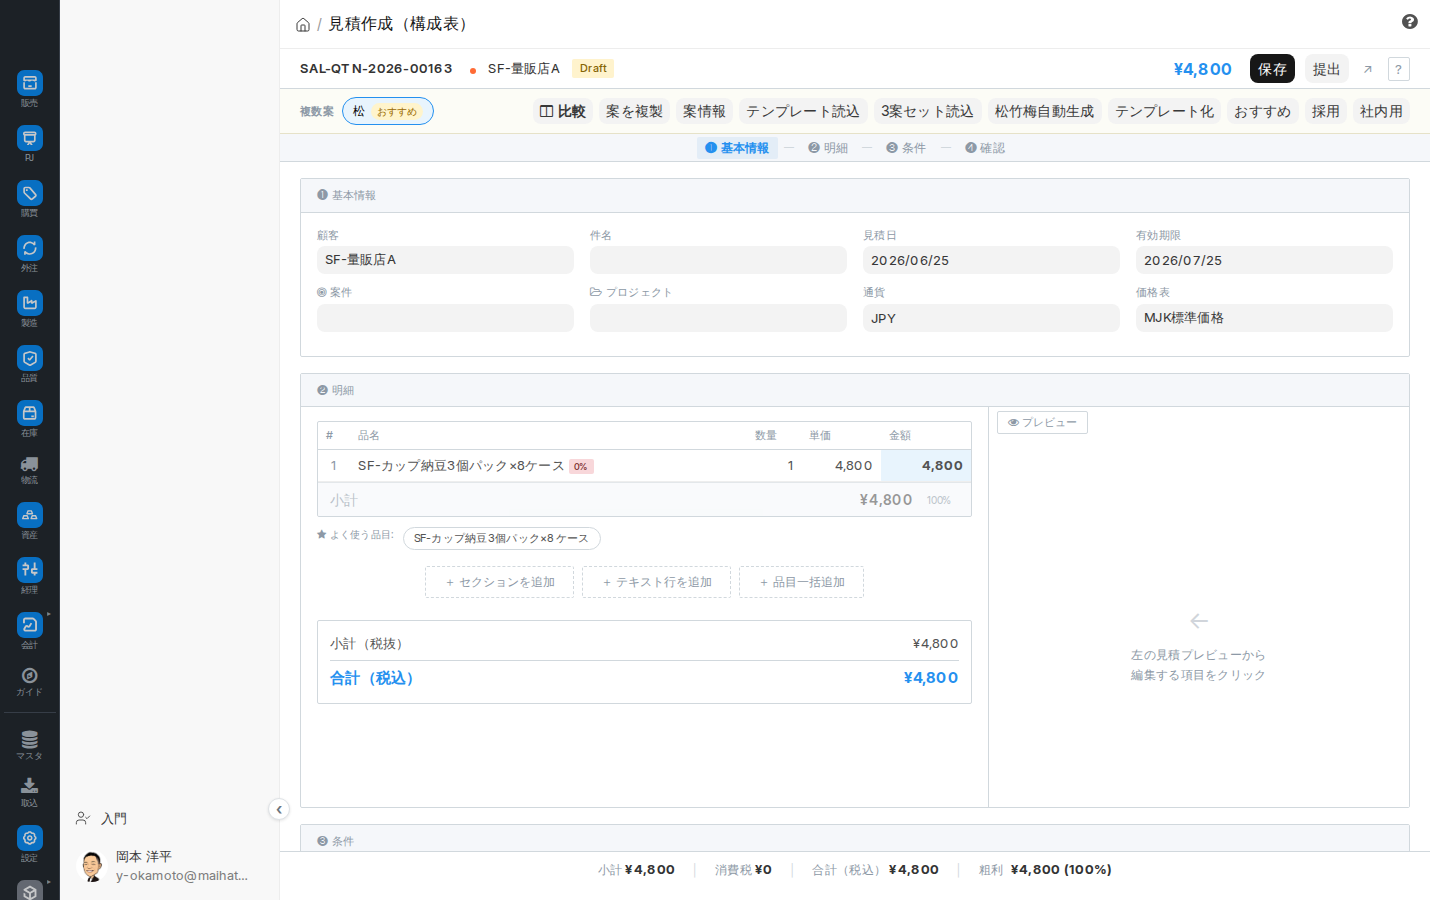Viewport: 1440px width, 900px height.
Task: Open the 資産 (Assets) module icon
Action: click(x=30, y=515)
